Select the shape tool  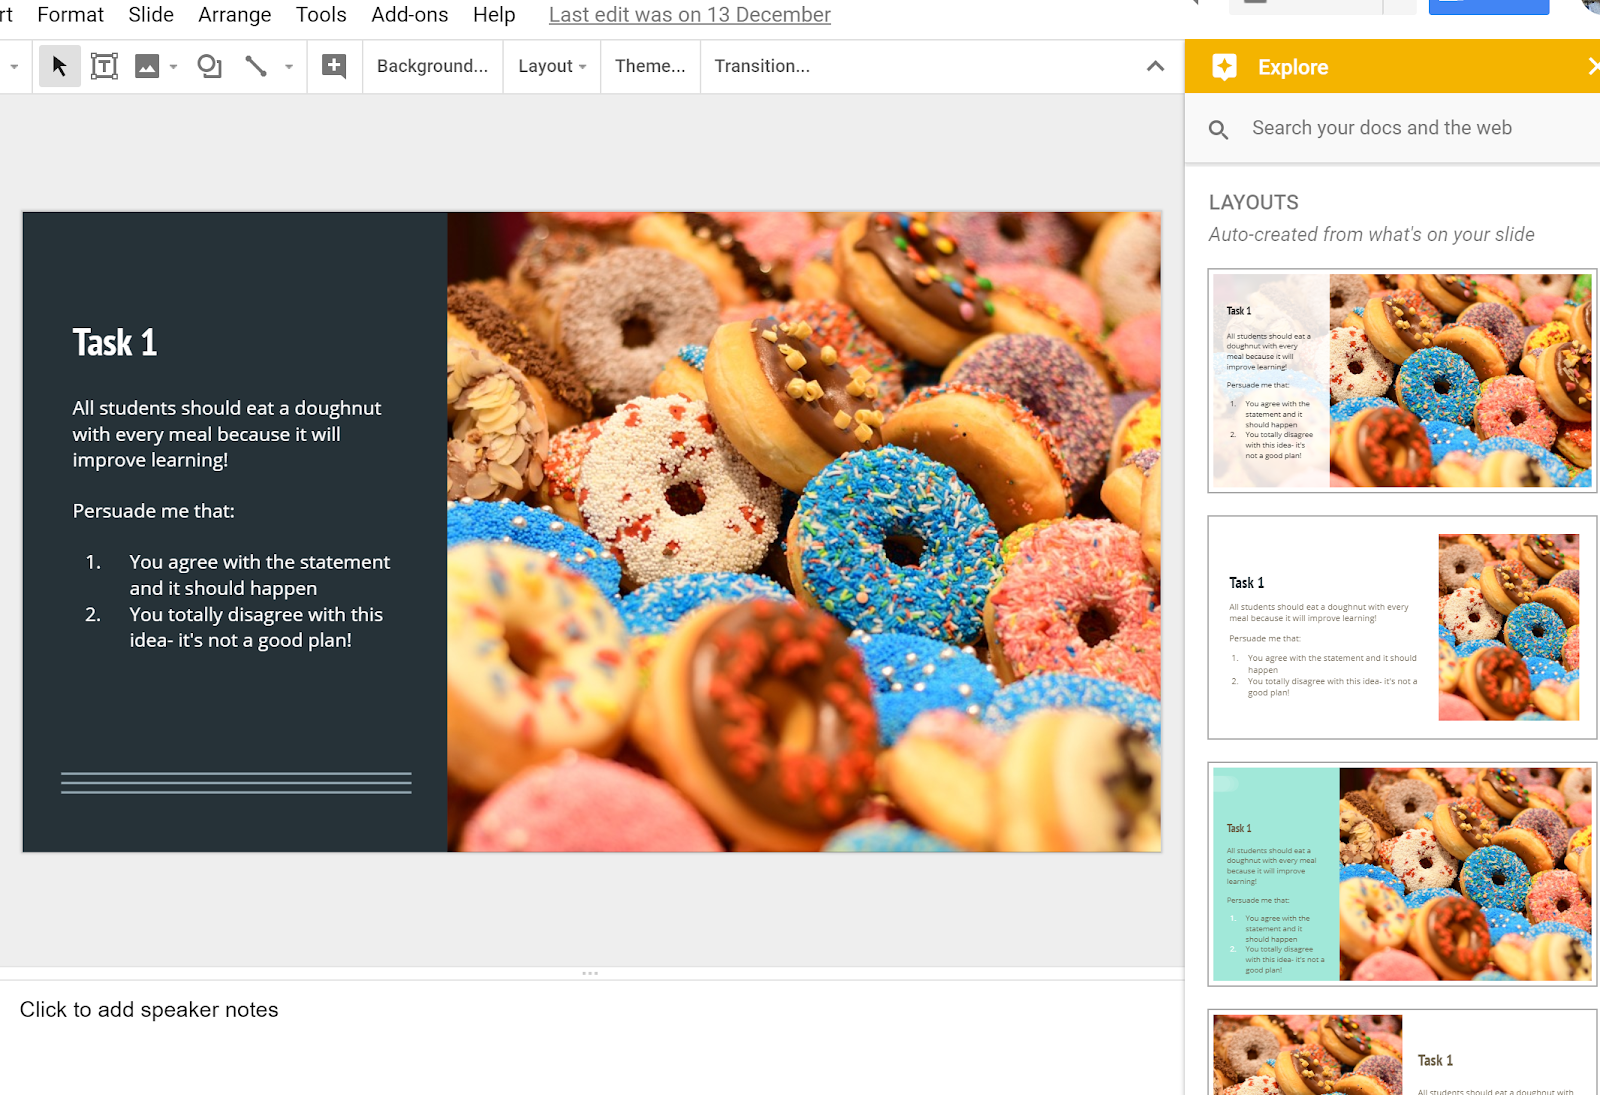point(209,66)
